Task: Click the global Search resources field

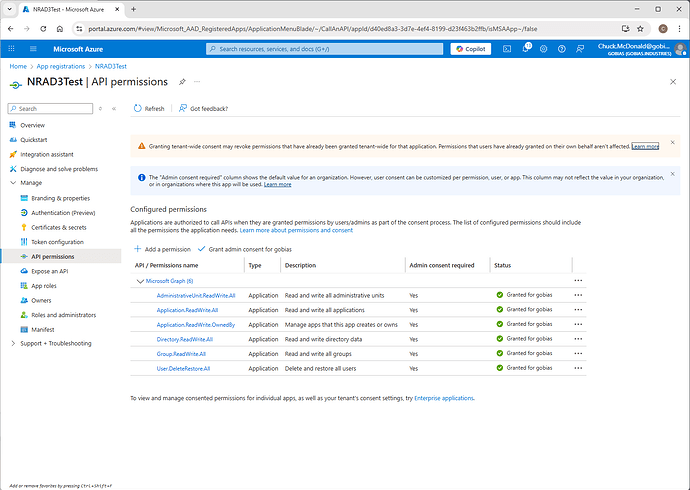Action: 325,49
